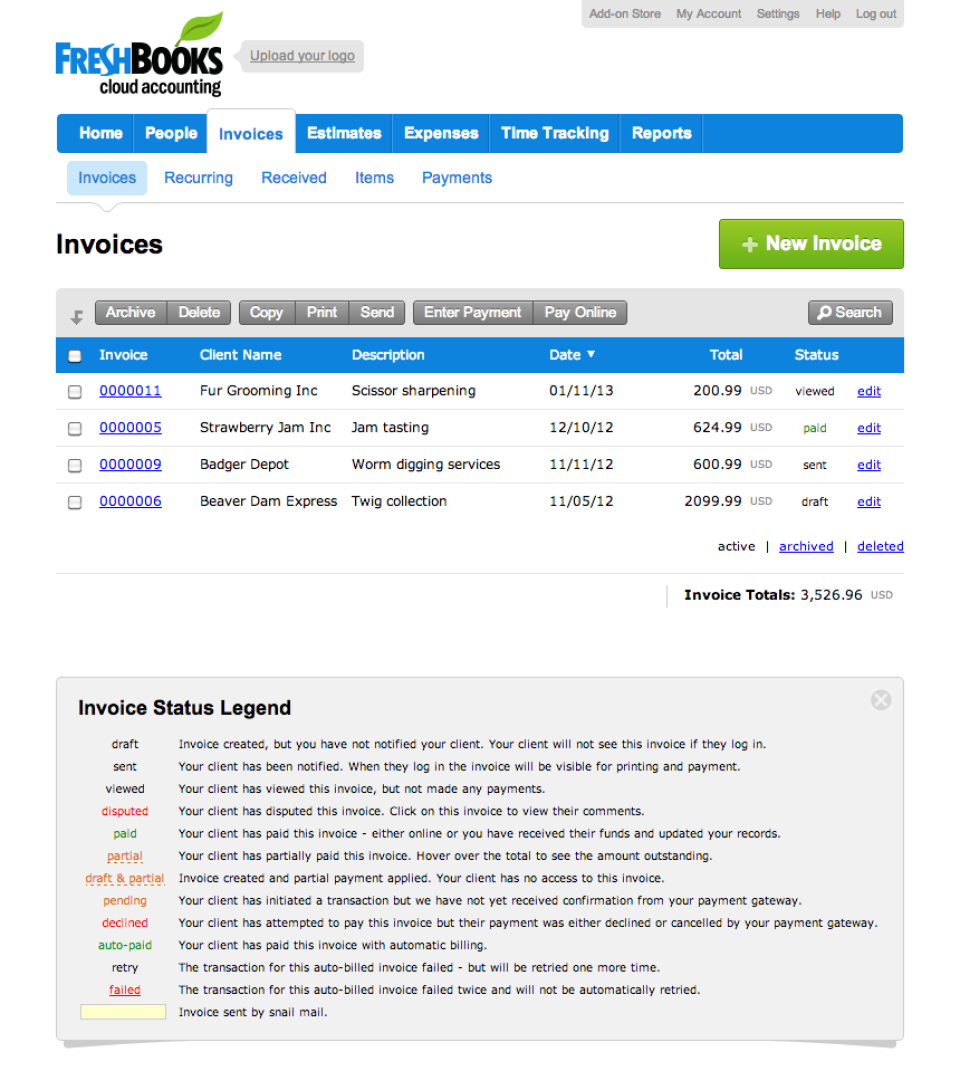Click the Enter Payment button
Image resolution: width=960 pixels, height=1071 pixels.
pyautogui.click(x=473, y=312)
